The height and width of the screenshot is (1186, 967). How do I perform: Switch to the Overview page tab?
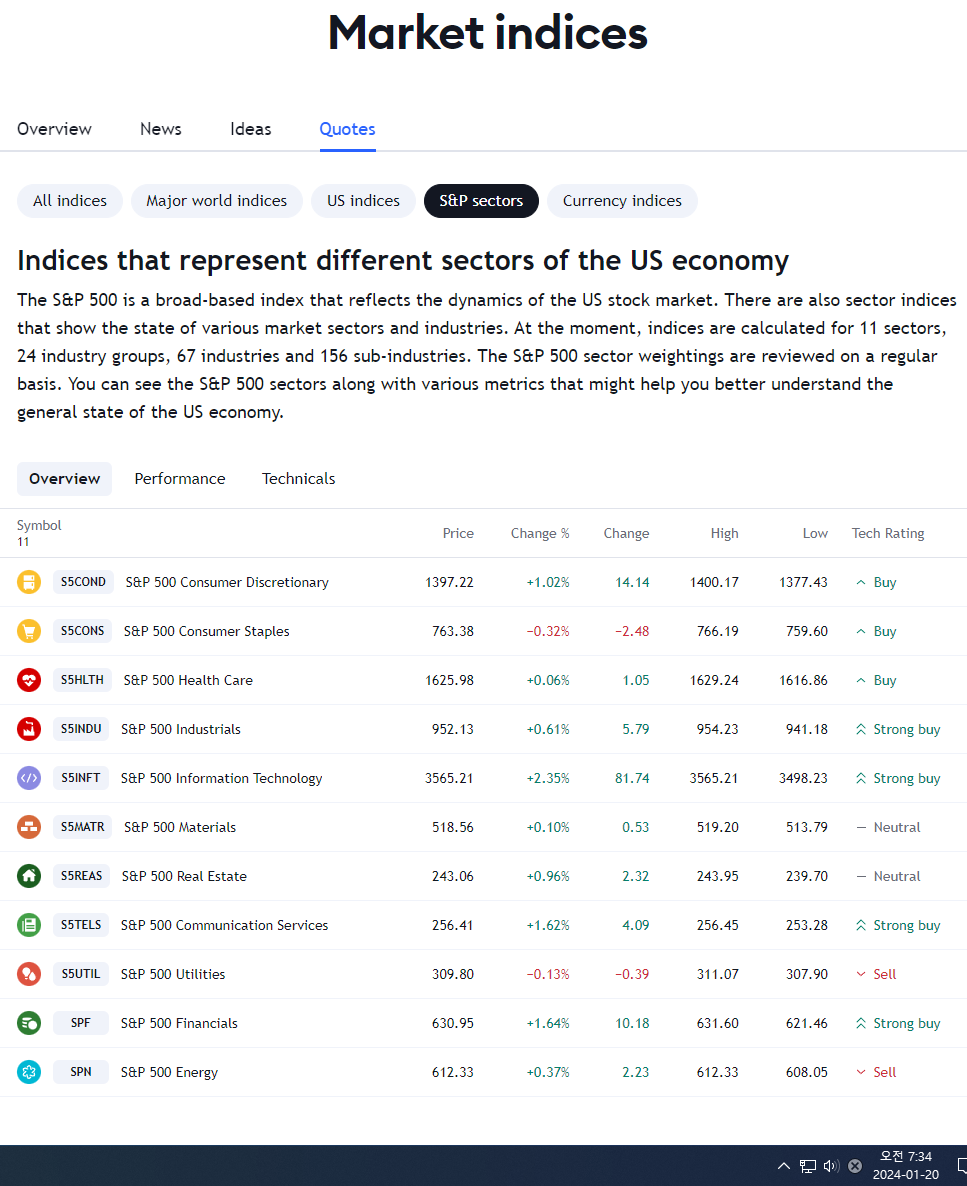(x=54, y=129)
